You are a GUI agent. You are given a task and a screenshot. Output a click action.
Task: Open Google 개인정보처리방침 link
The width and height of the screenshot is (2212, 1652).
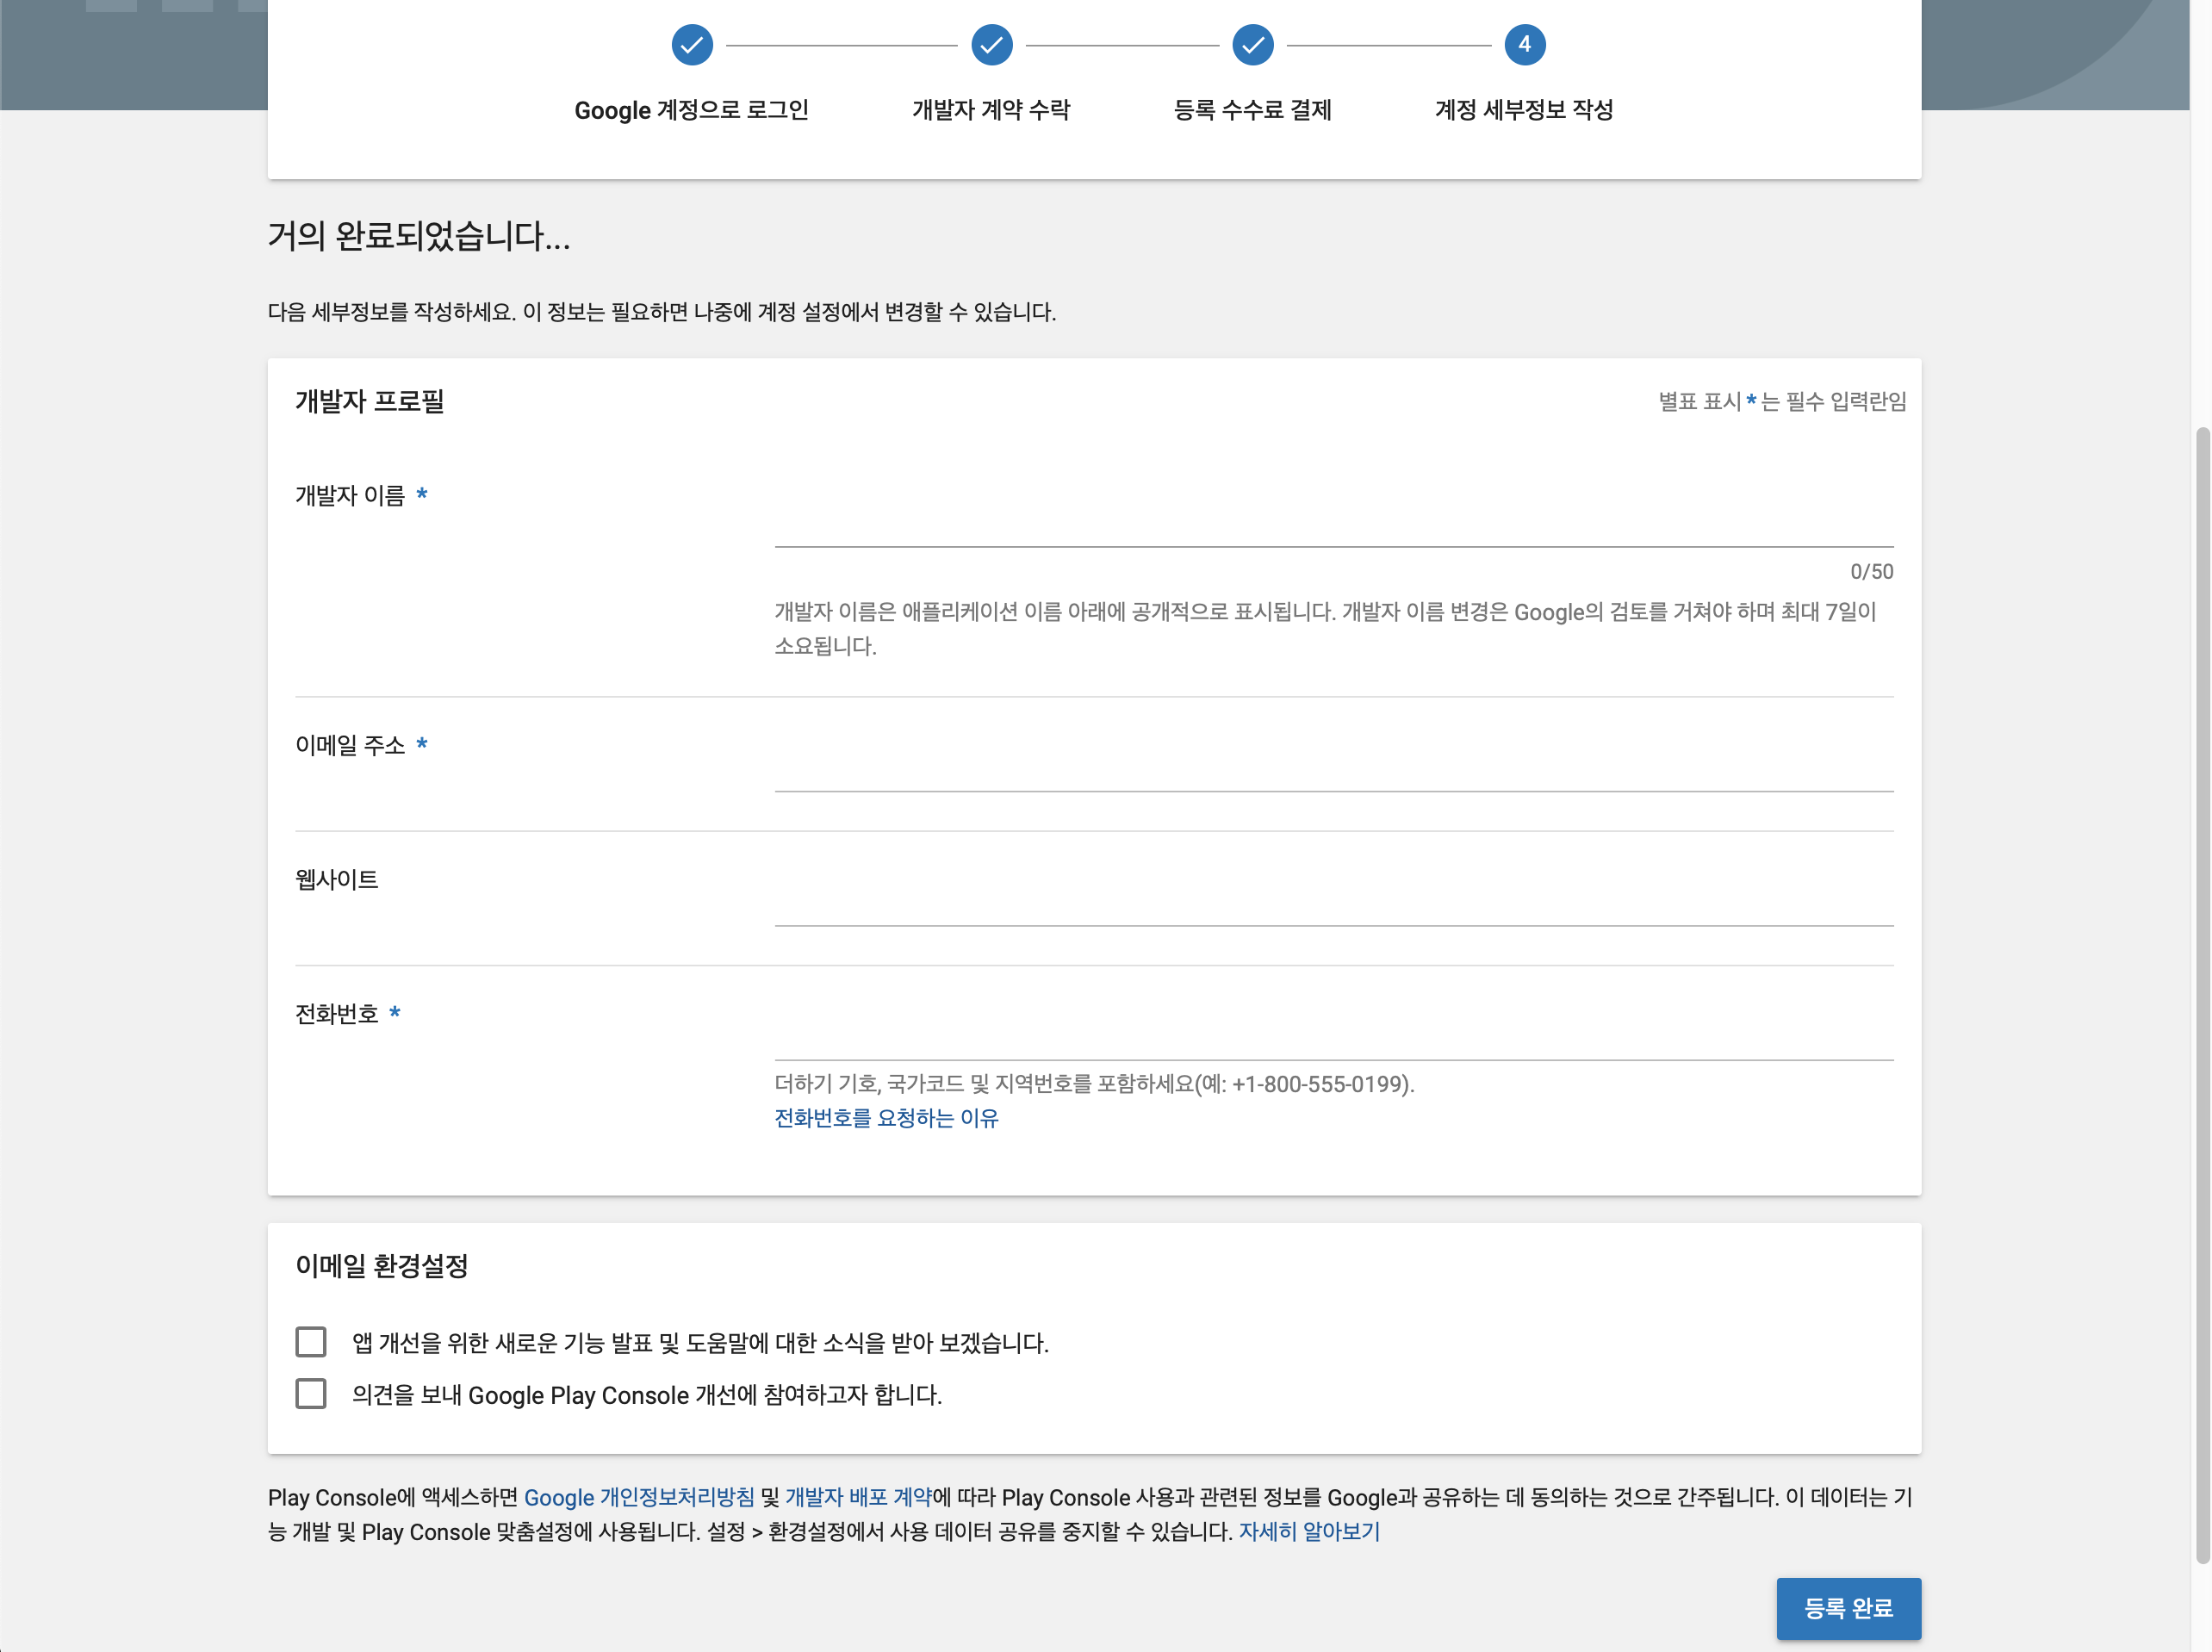[x=639, y=1497]
